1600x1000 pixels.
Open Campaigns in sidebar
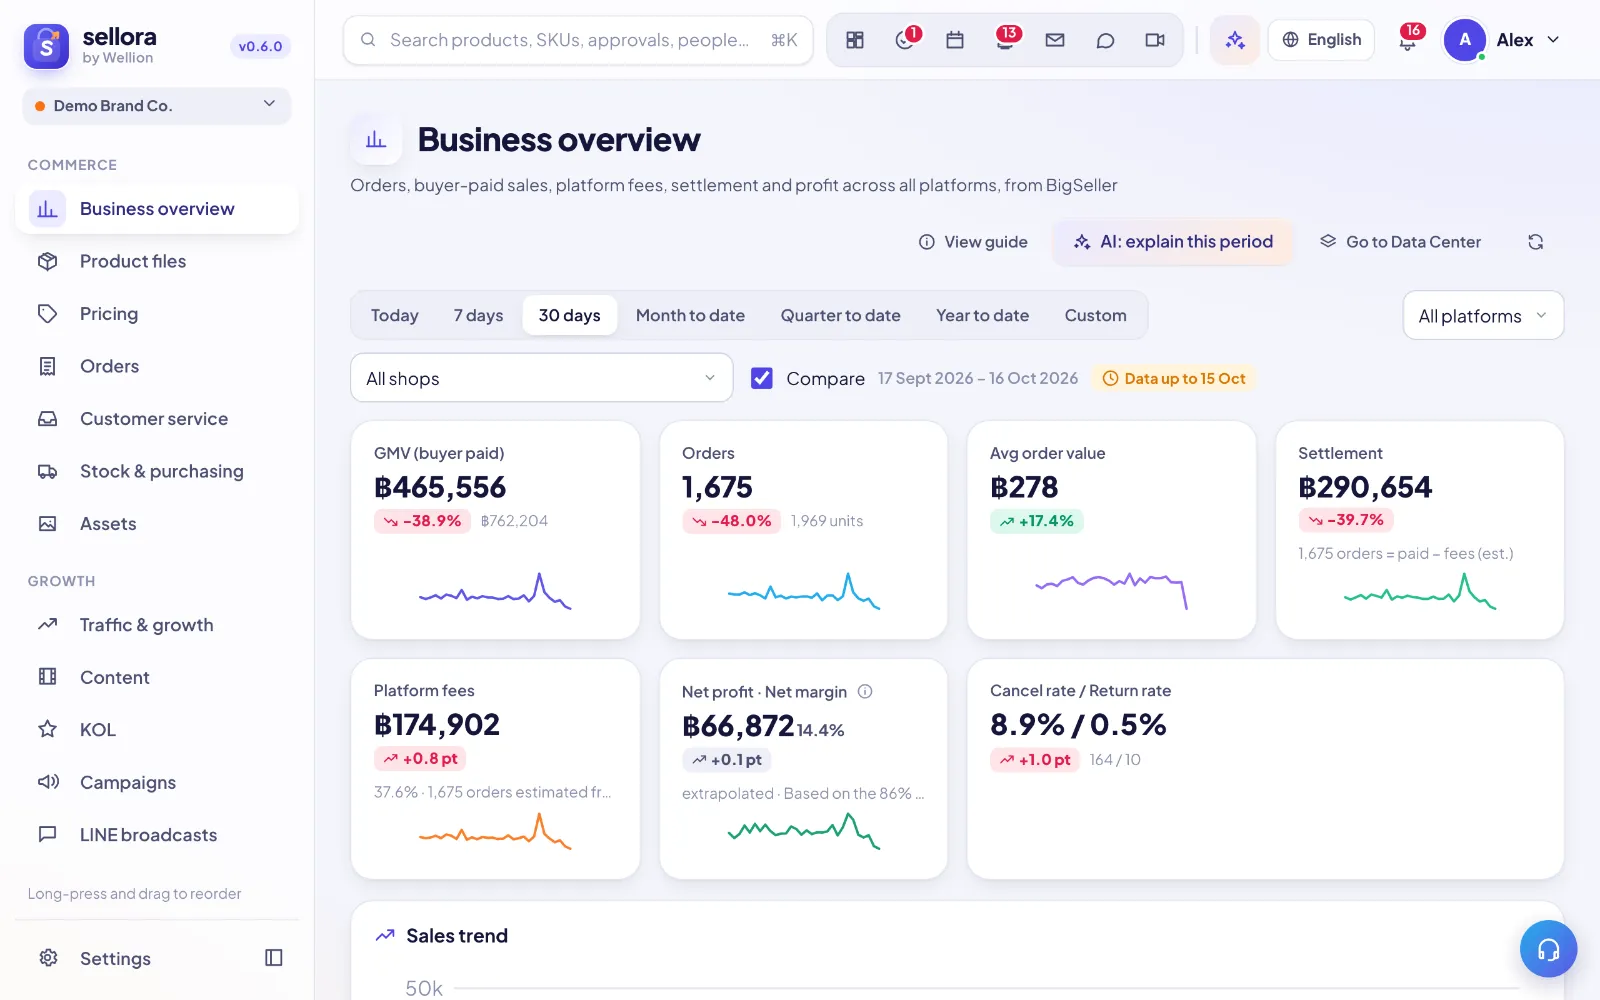click(157, 782)
